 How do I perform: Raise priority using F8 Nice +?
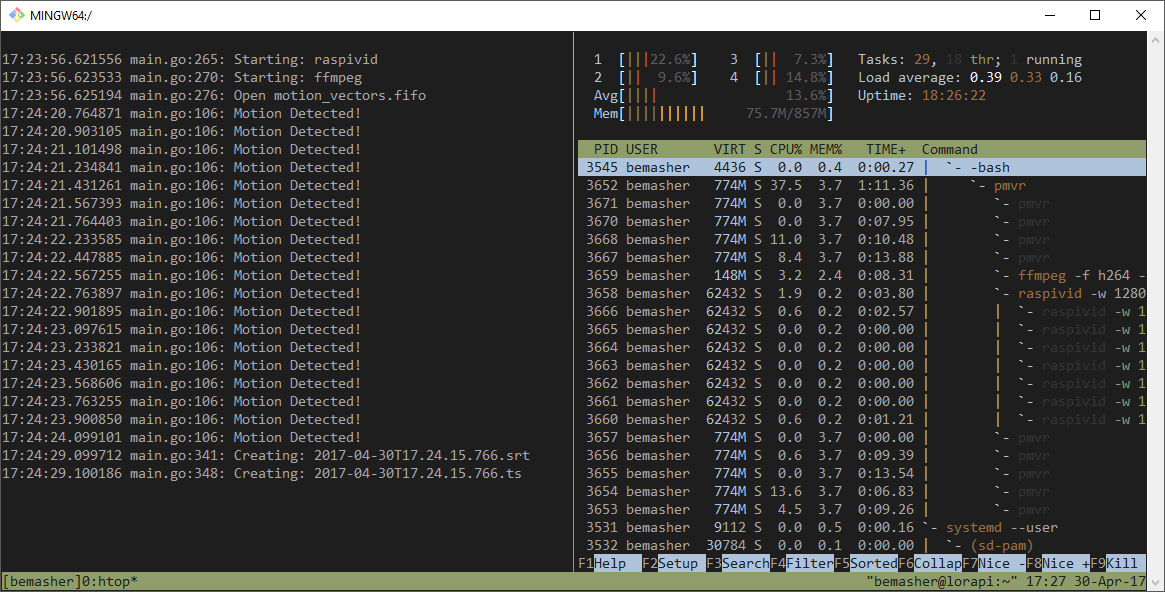pyautogui.click(x=1058, y=563)
